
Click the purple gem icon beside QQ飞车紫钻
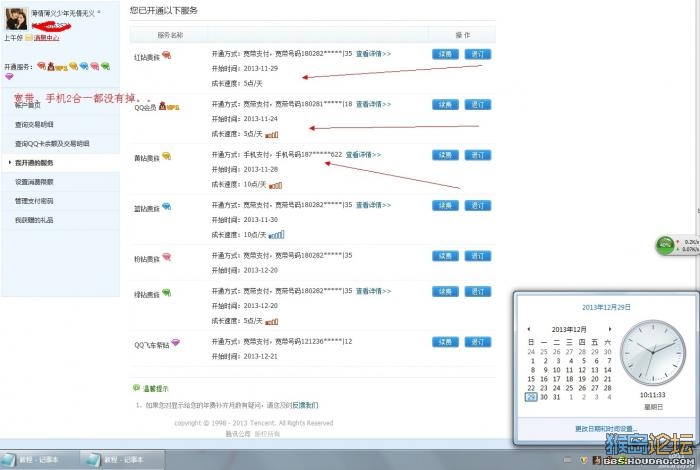pos(175,343)
